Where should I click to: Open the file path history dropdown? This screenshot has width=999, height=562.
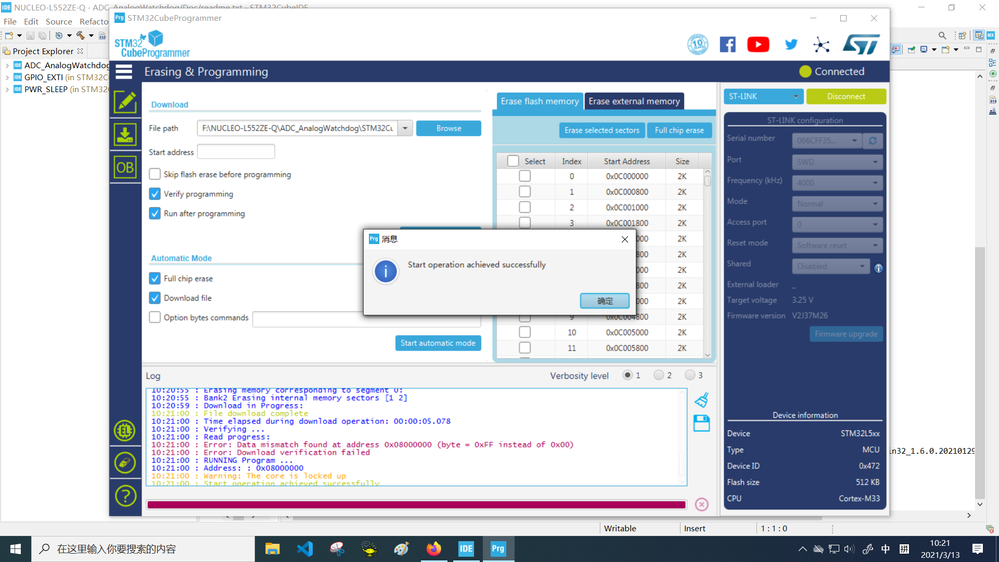[x=405, y=128]
